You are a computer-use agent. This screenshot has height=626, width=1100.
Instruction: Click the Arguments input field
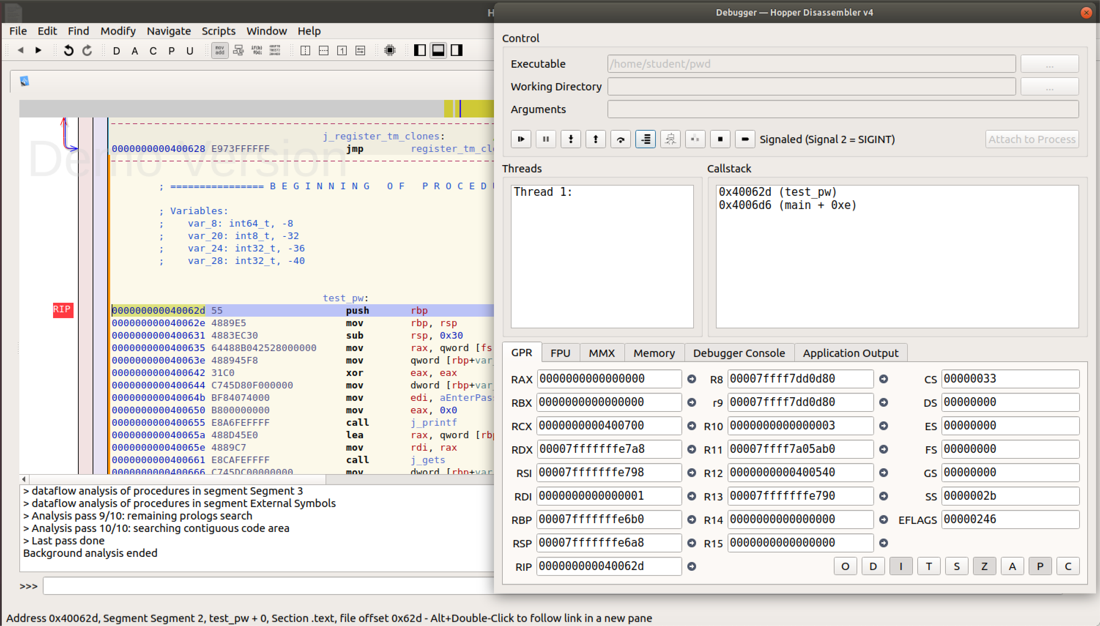coord(842,109)
